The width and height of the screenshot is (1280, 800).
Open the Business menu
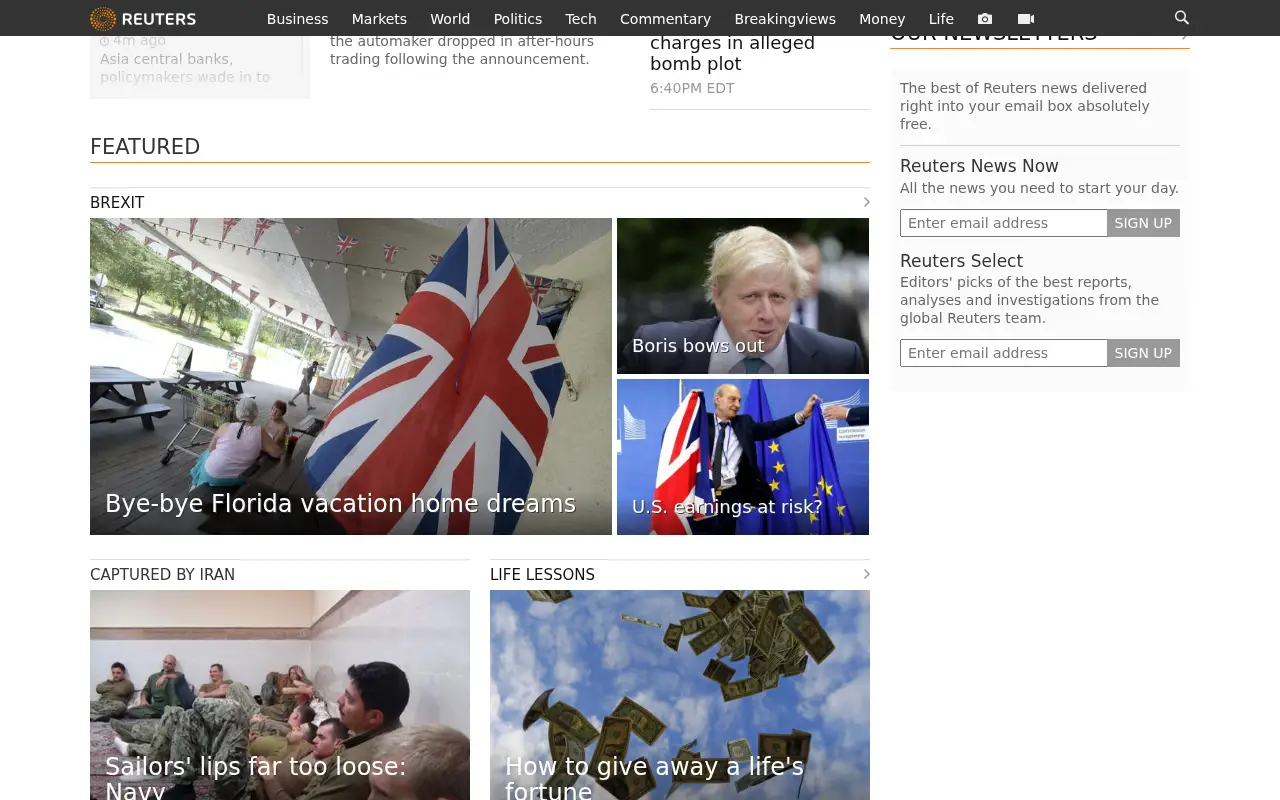pos(297,19)
